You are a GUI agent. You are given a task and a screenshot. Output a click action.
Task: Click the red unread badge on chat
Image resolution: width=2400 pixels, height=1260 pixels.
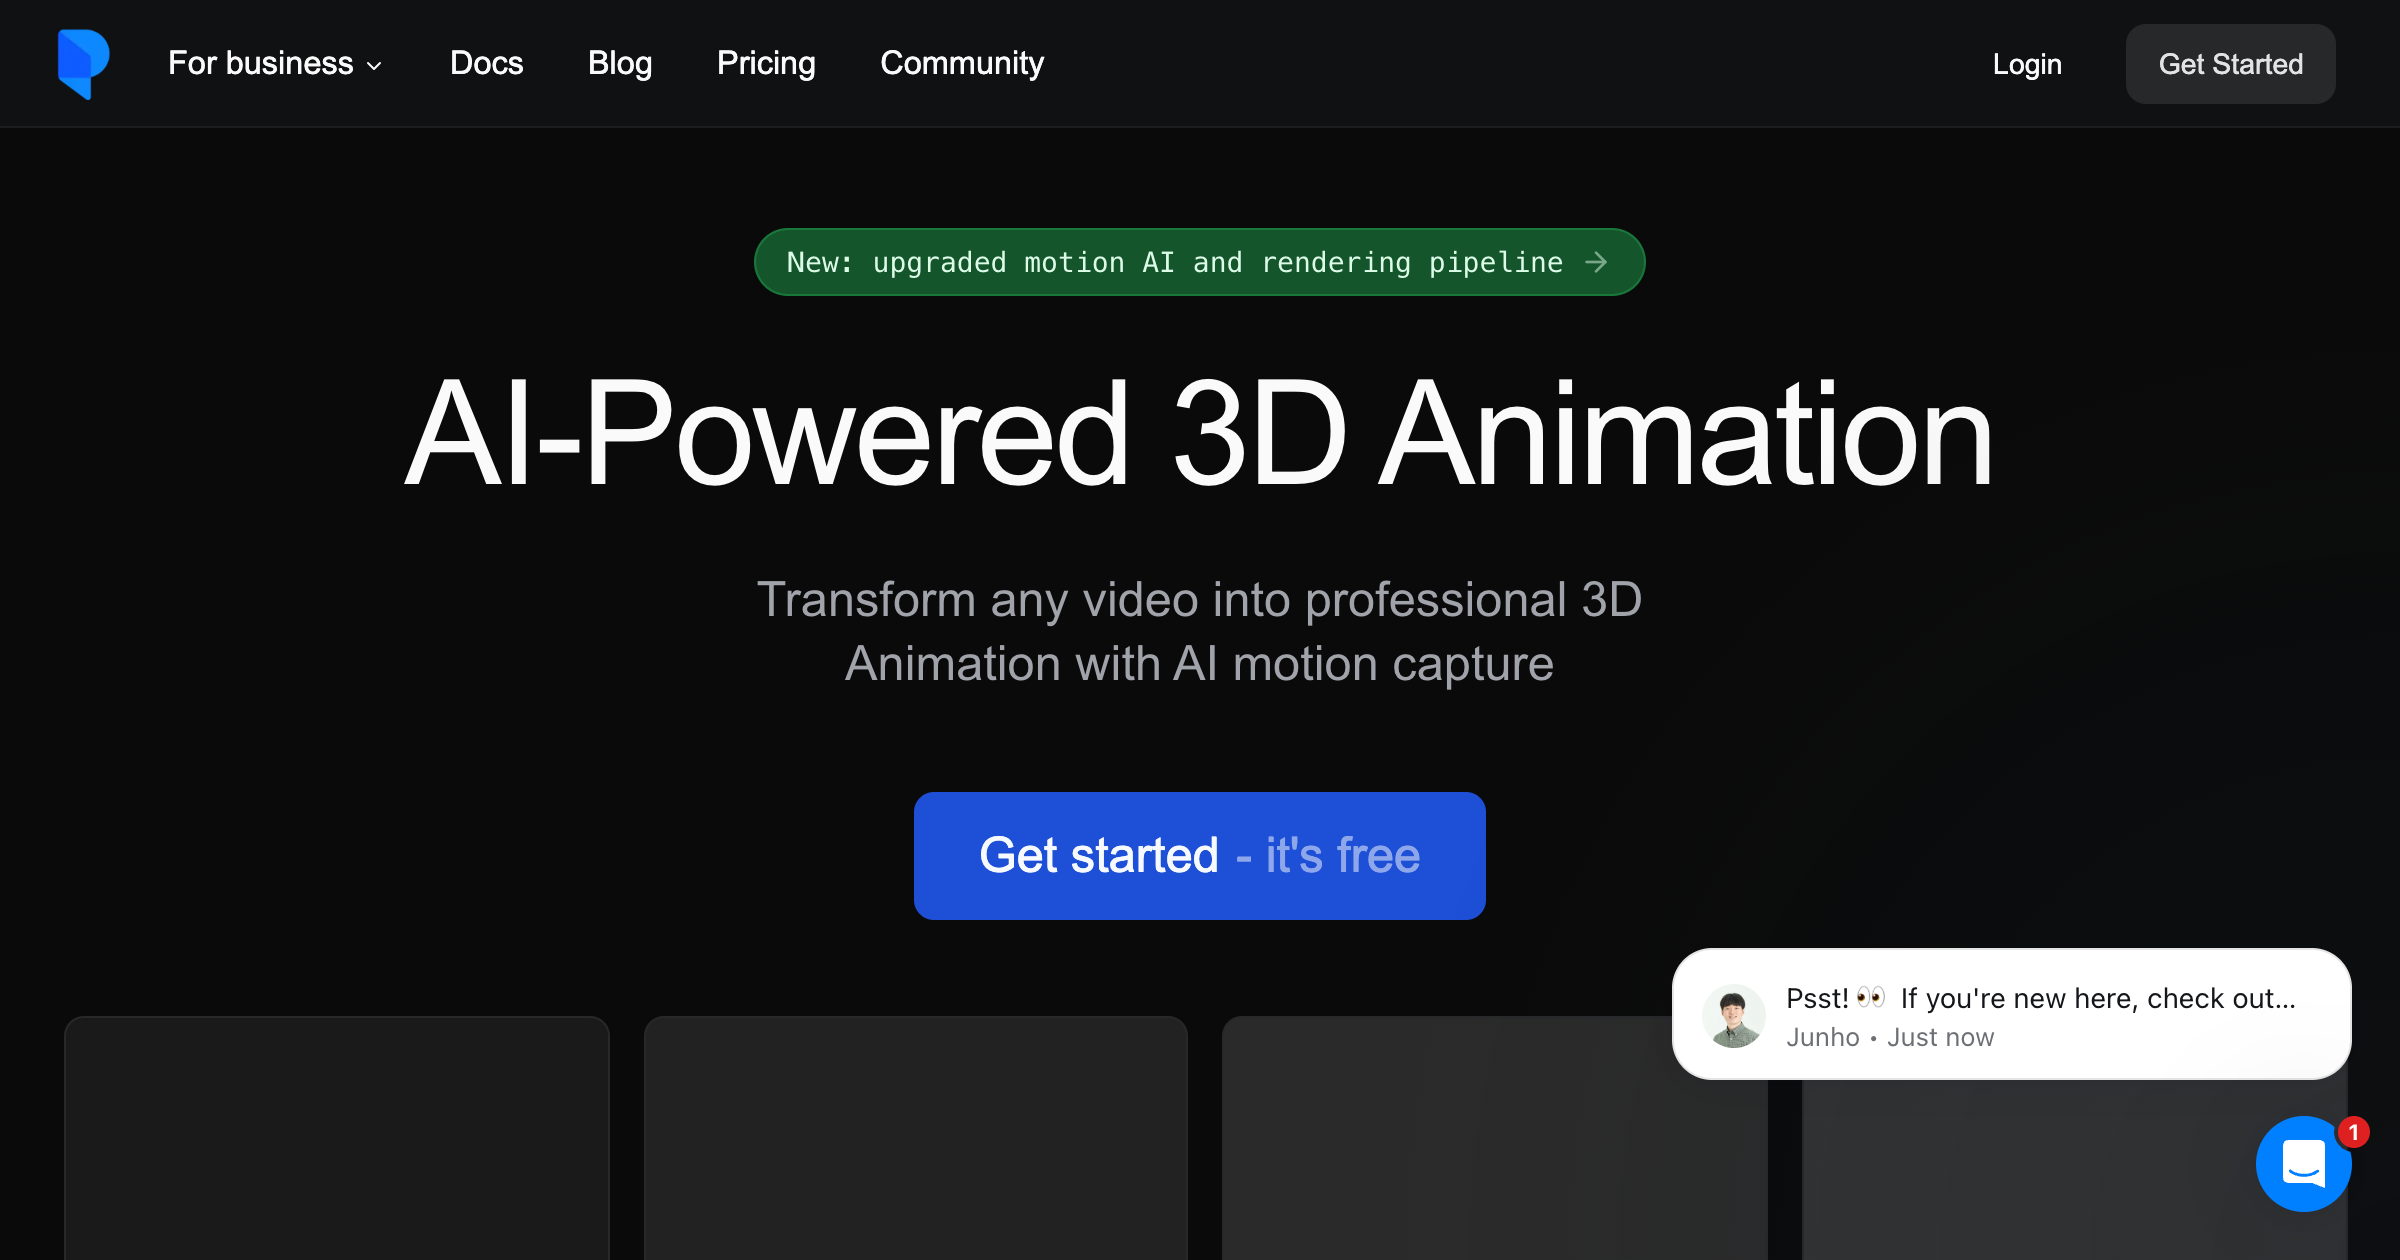point(2353,1132)
